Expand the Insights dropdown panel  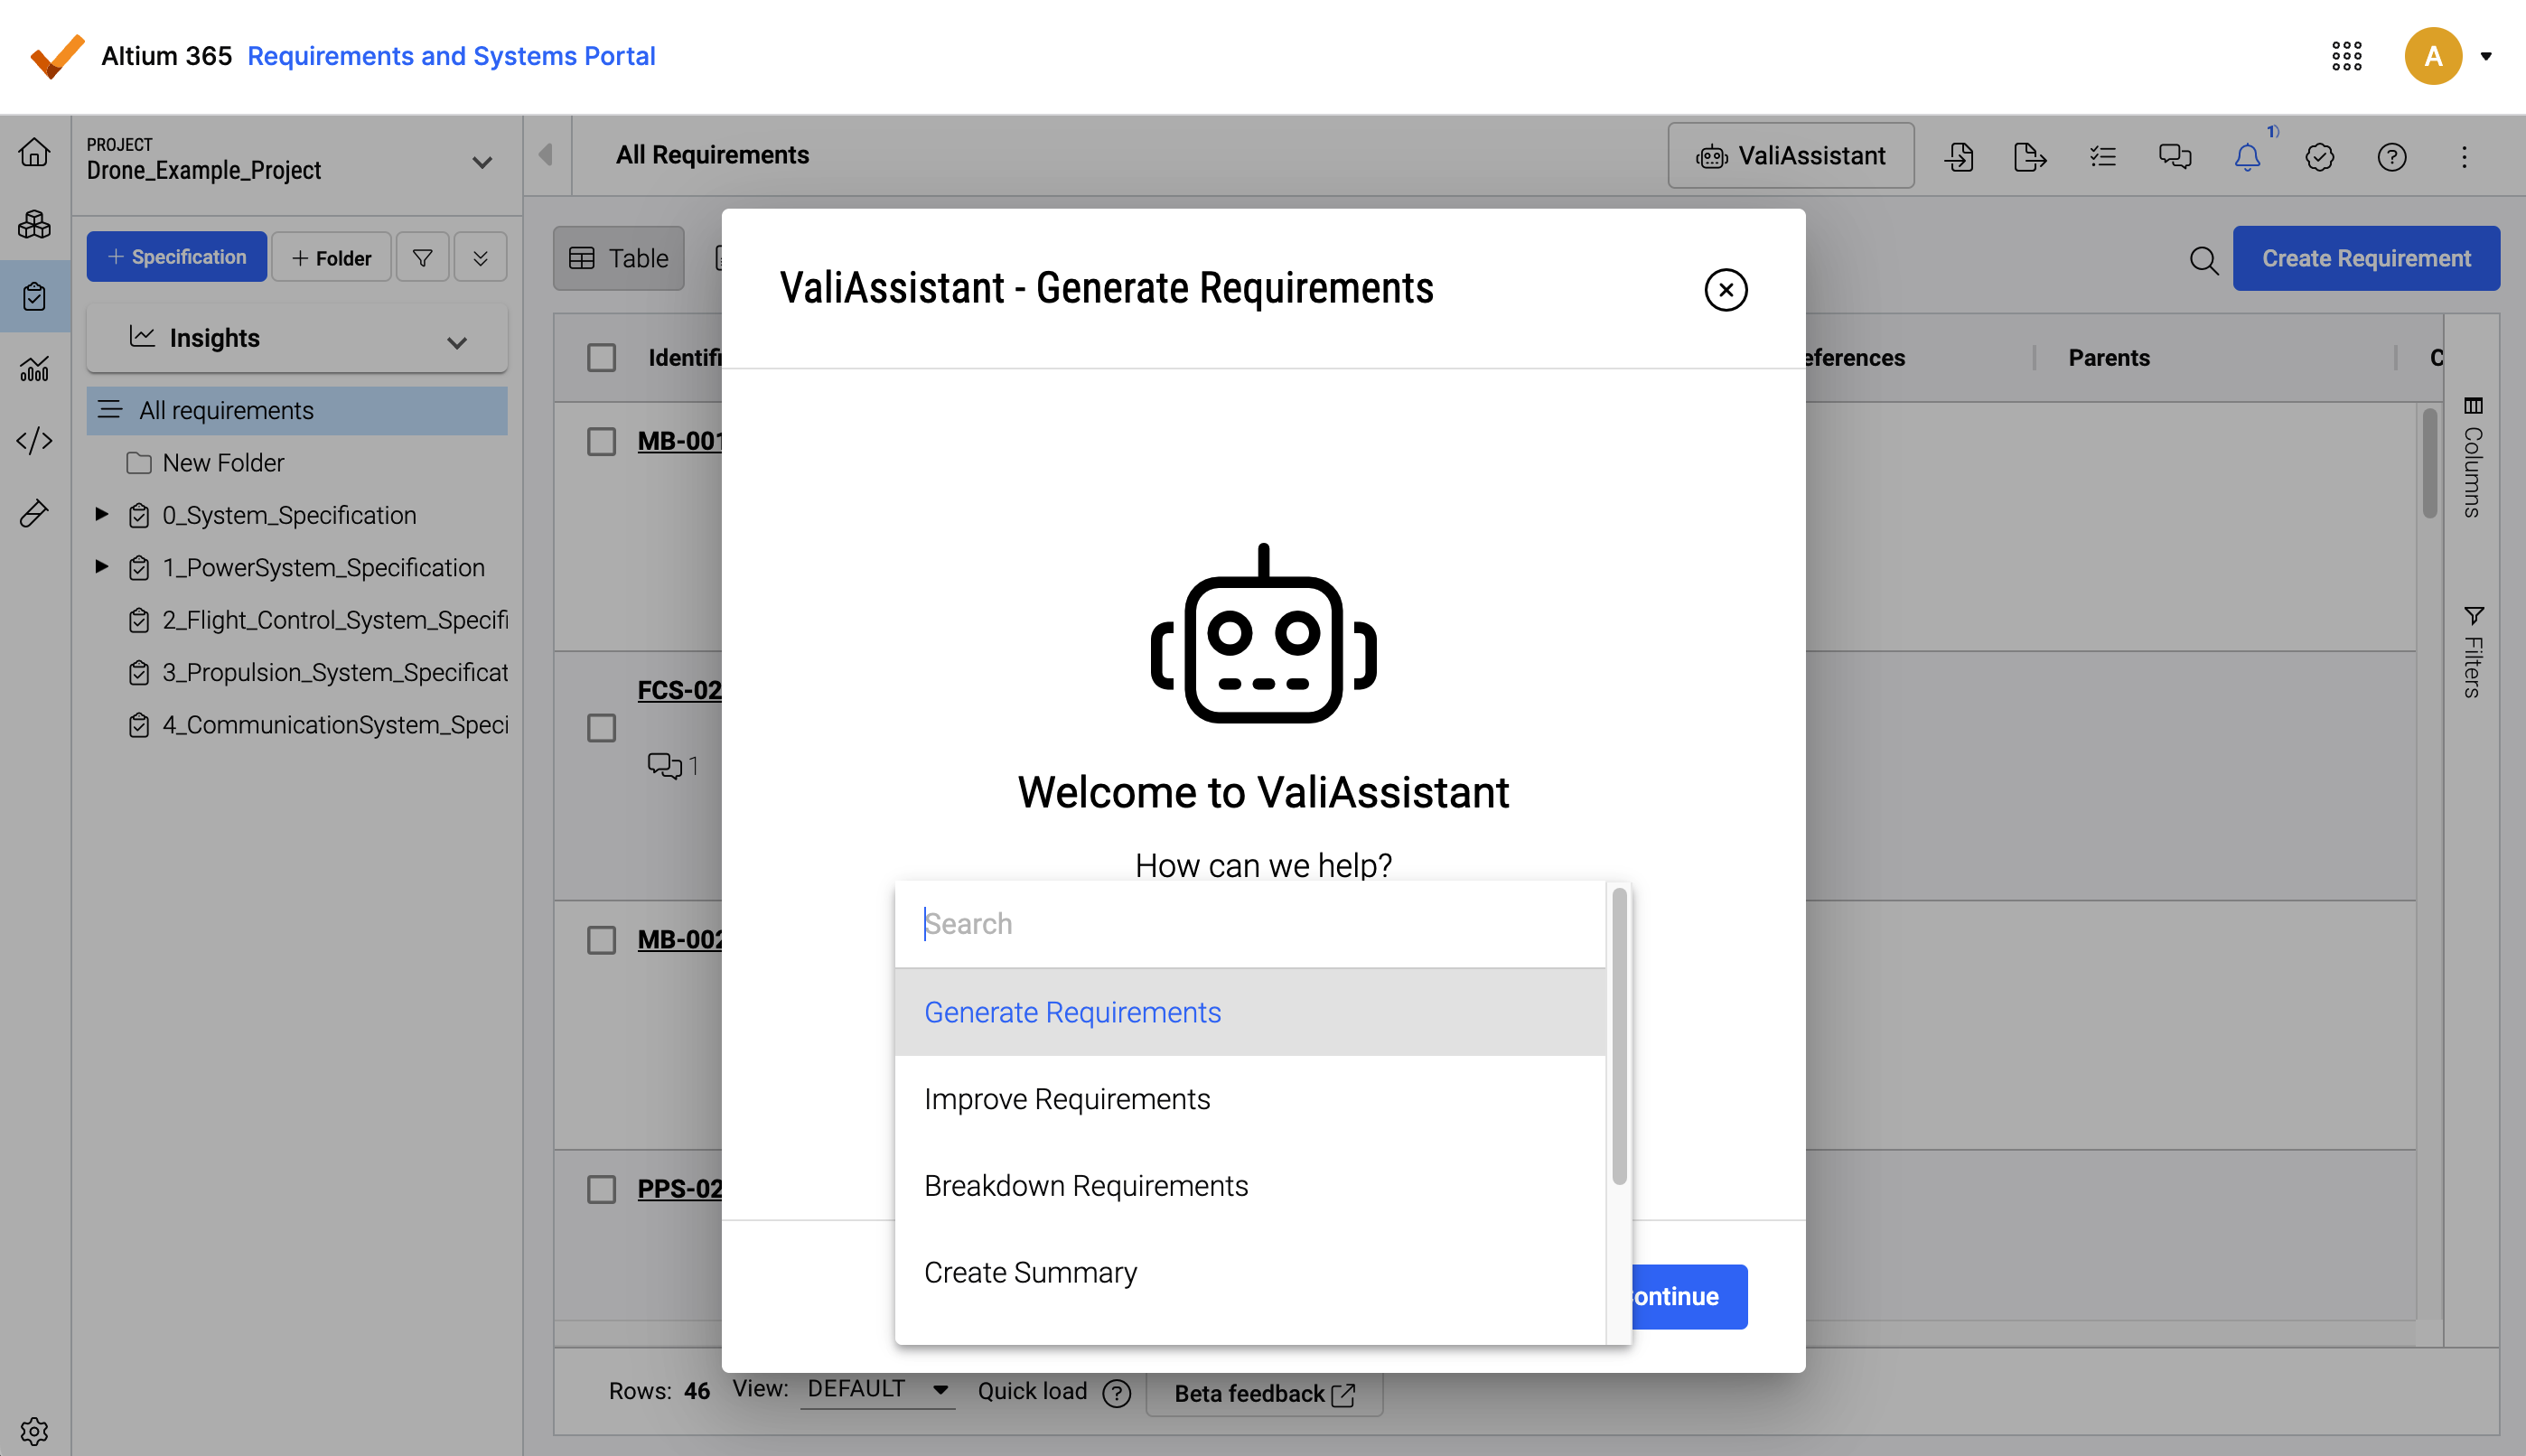tap(457, 342)
